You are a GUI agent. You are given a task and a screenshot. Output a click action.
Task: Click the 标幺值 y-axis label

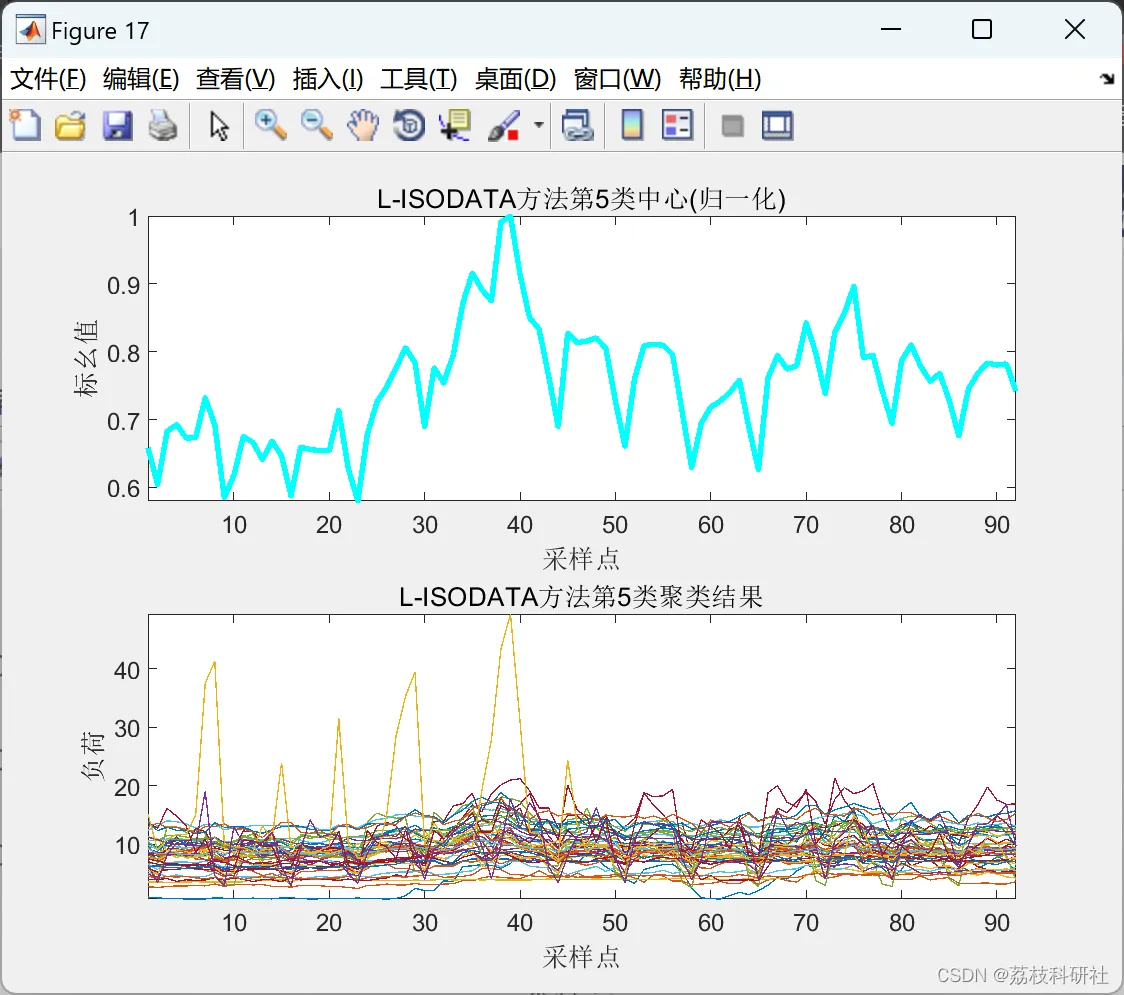coord(85,358)
